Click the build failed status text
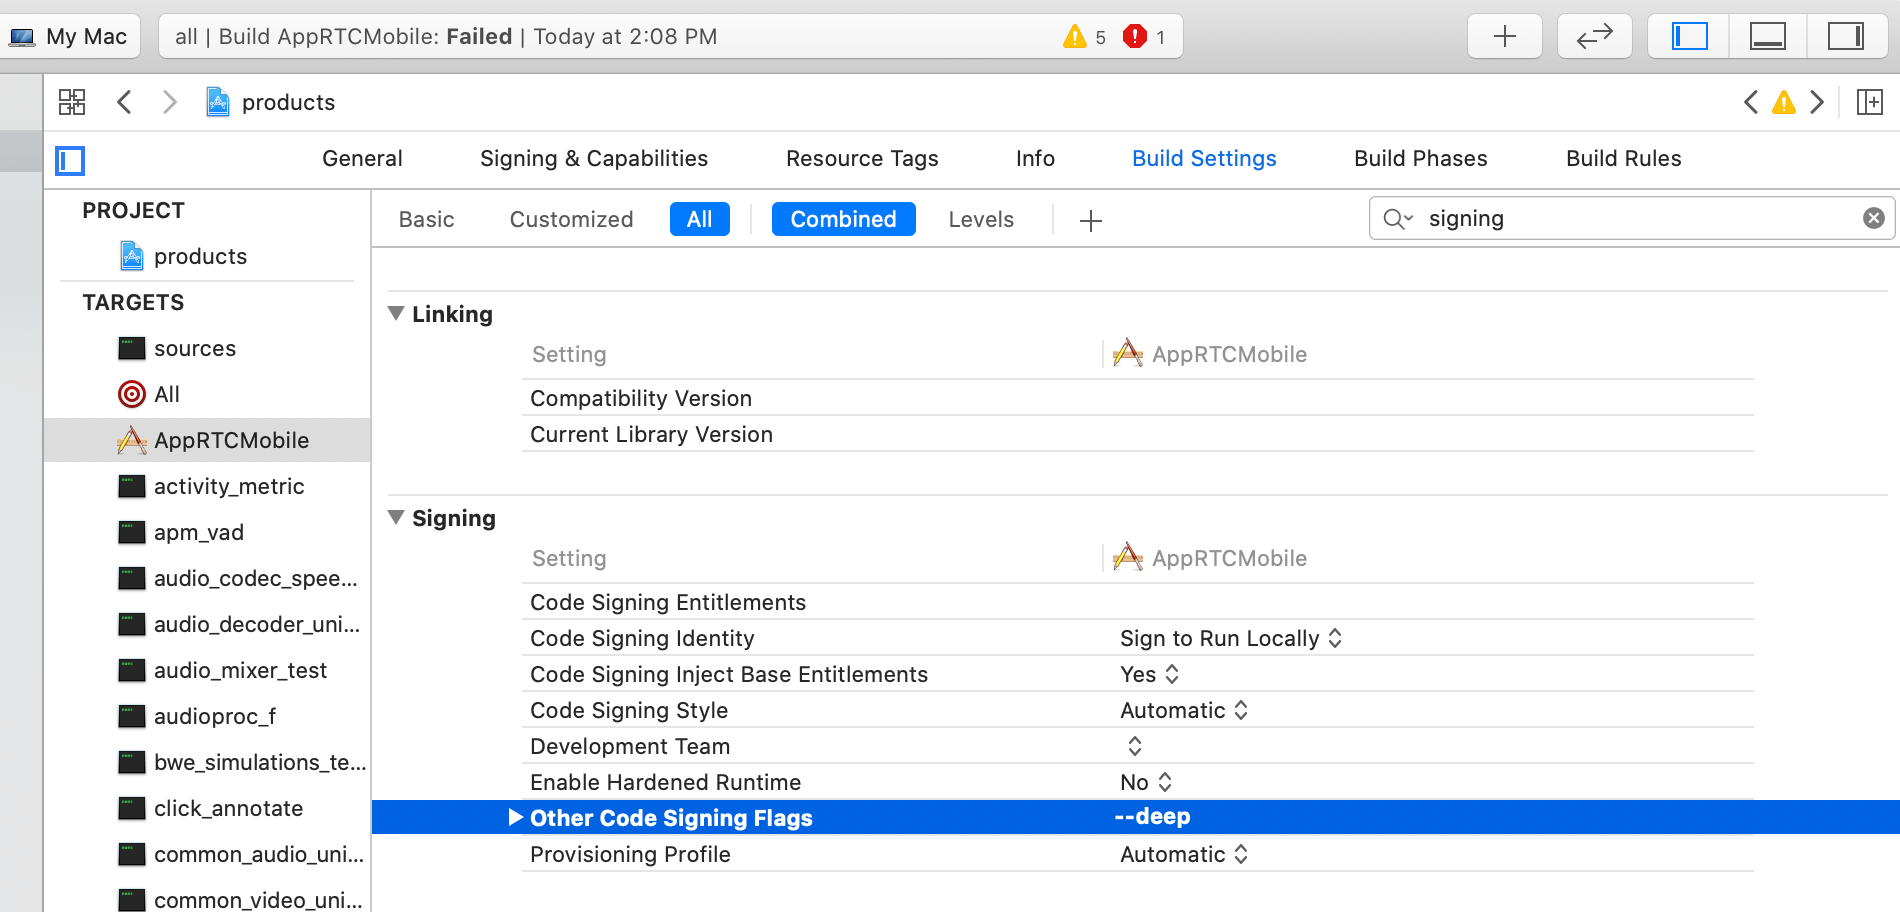 tap(446, 37)
